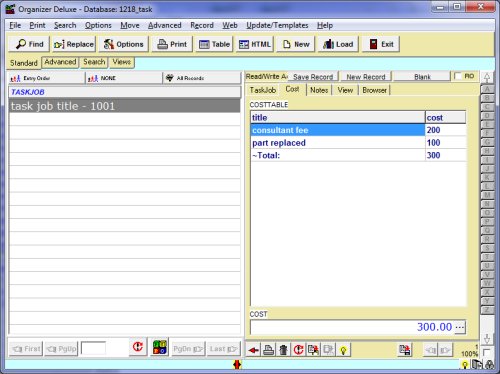500x374 pixels.
Task: Click the next field hand icon
Action: click(x=445, y=350)
